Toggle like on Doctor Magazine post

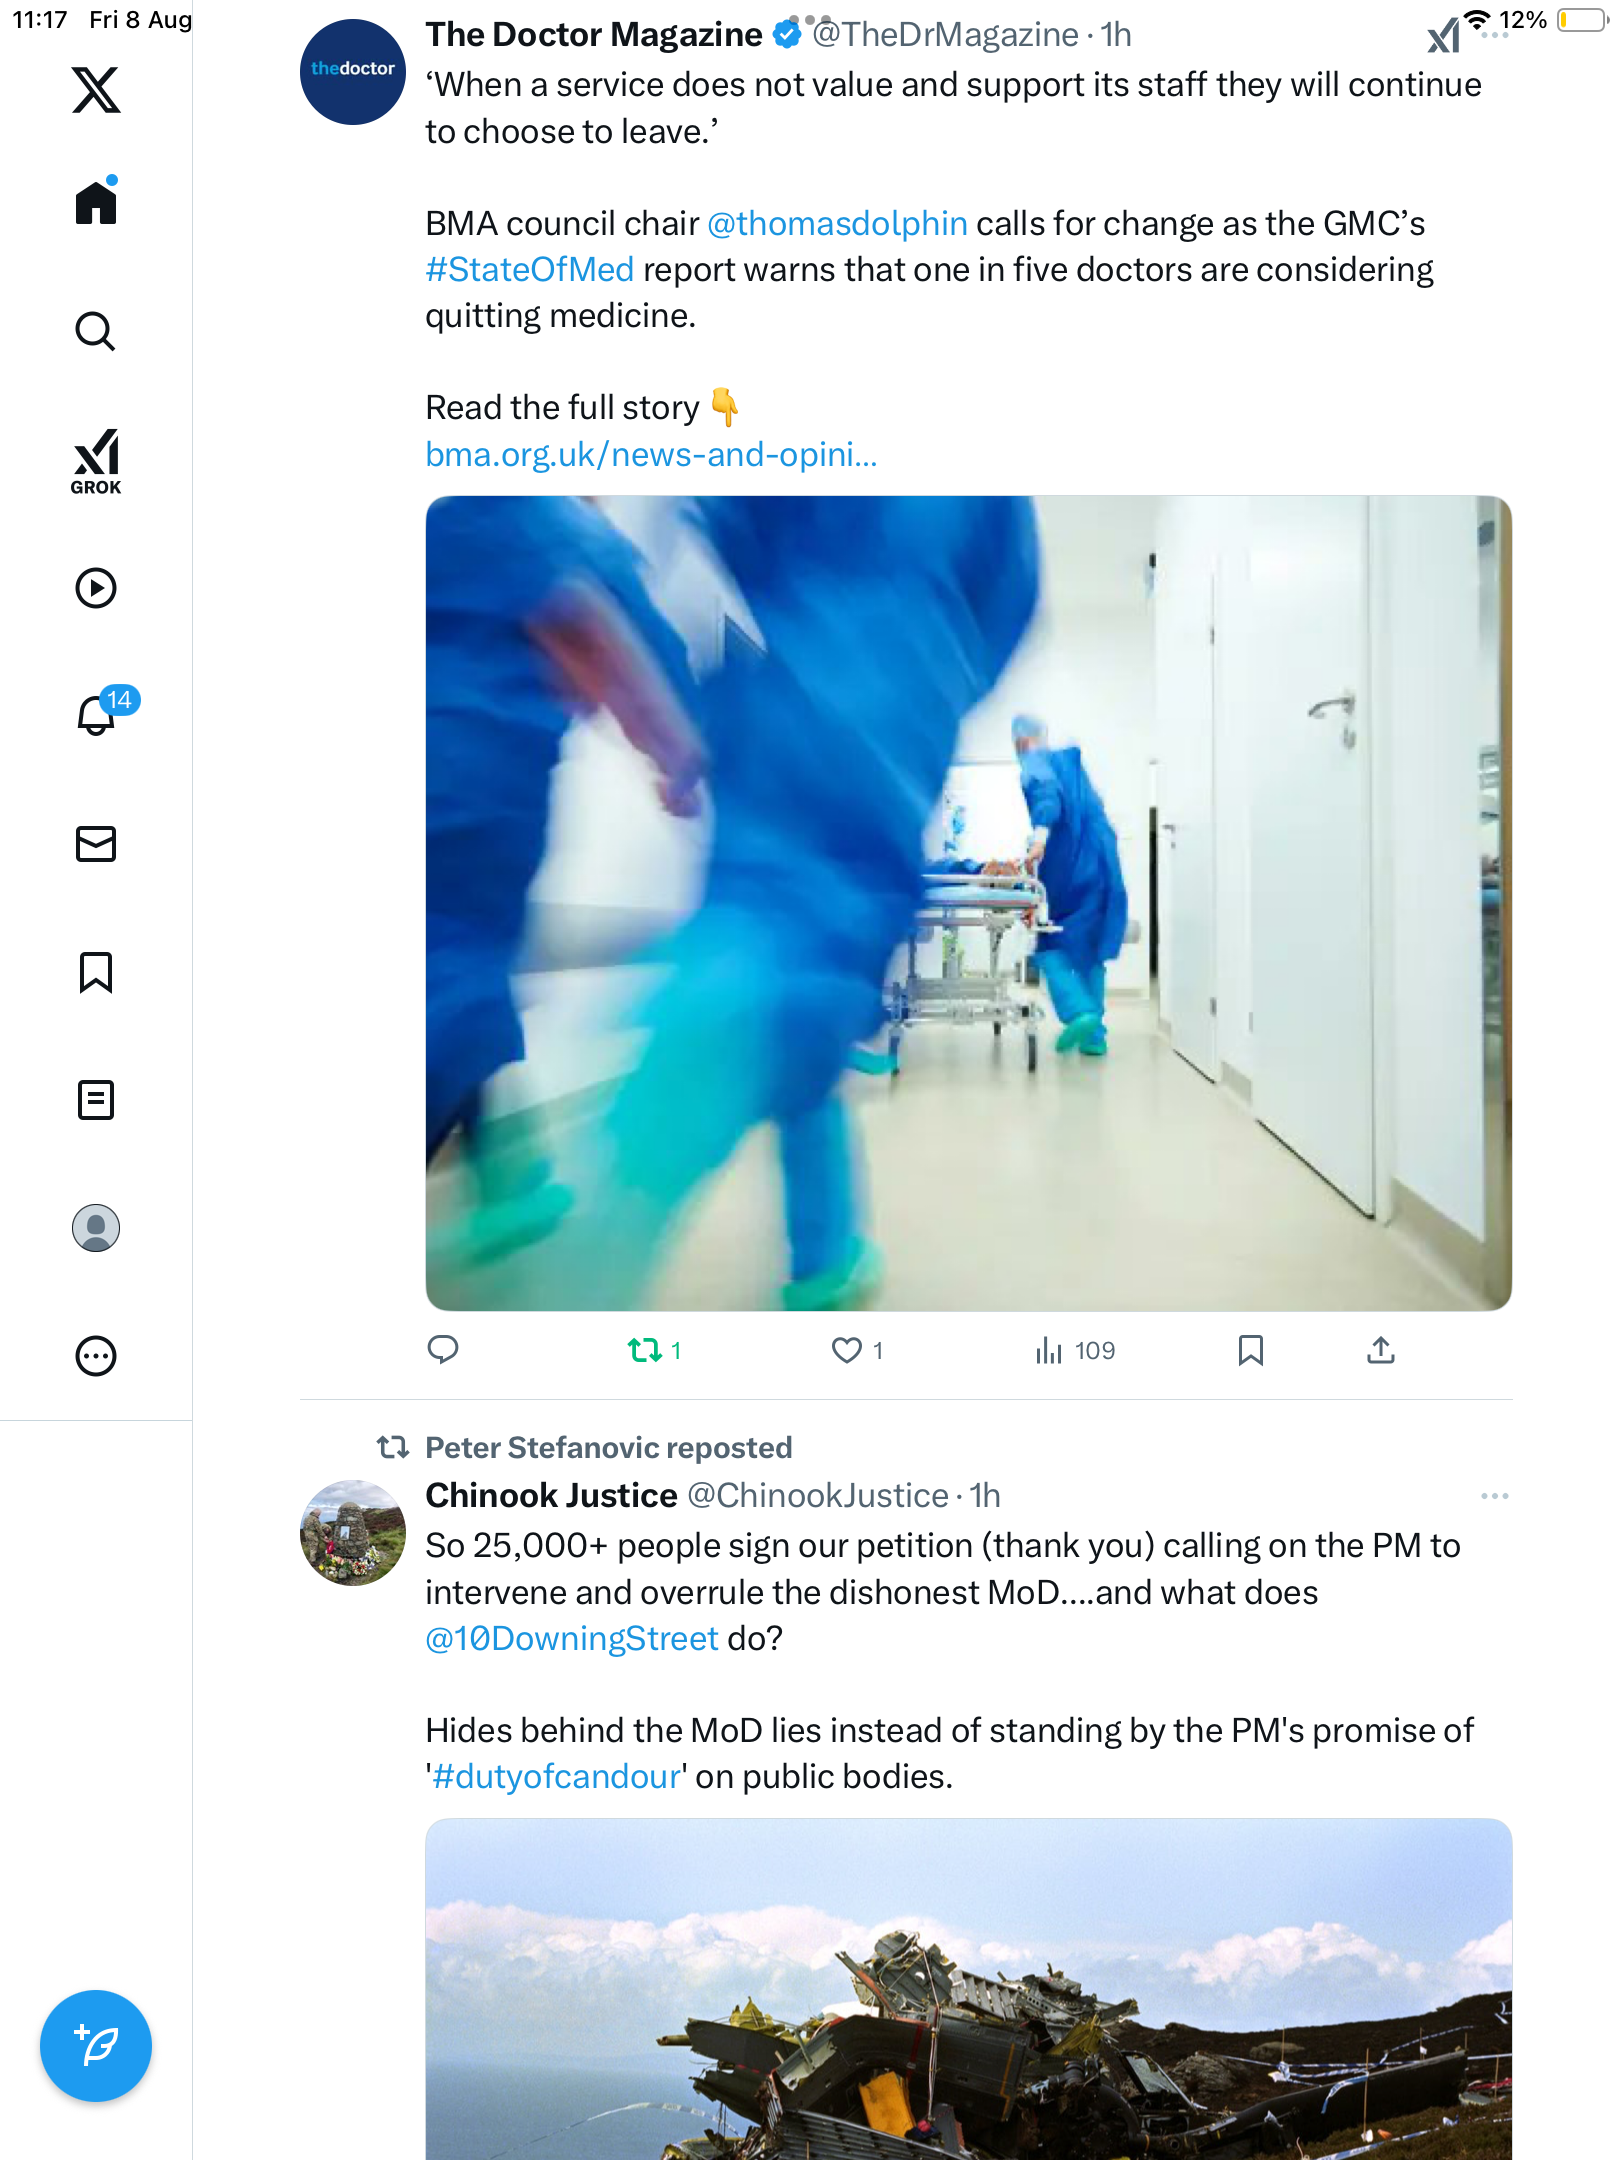point(847,1351)
